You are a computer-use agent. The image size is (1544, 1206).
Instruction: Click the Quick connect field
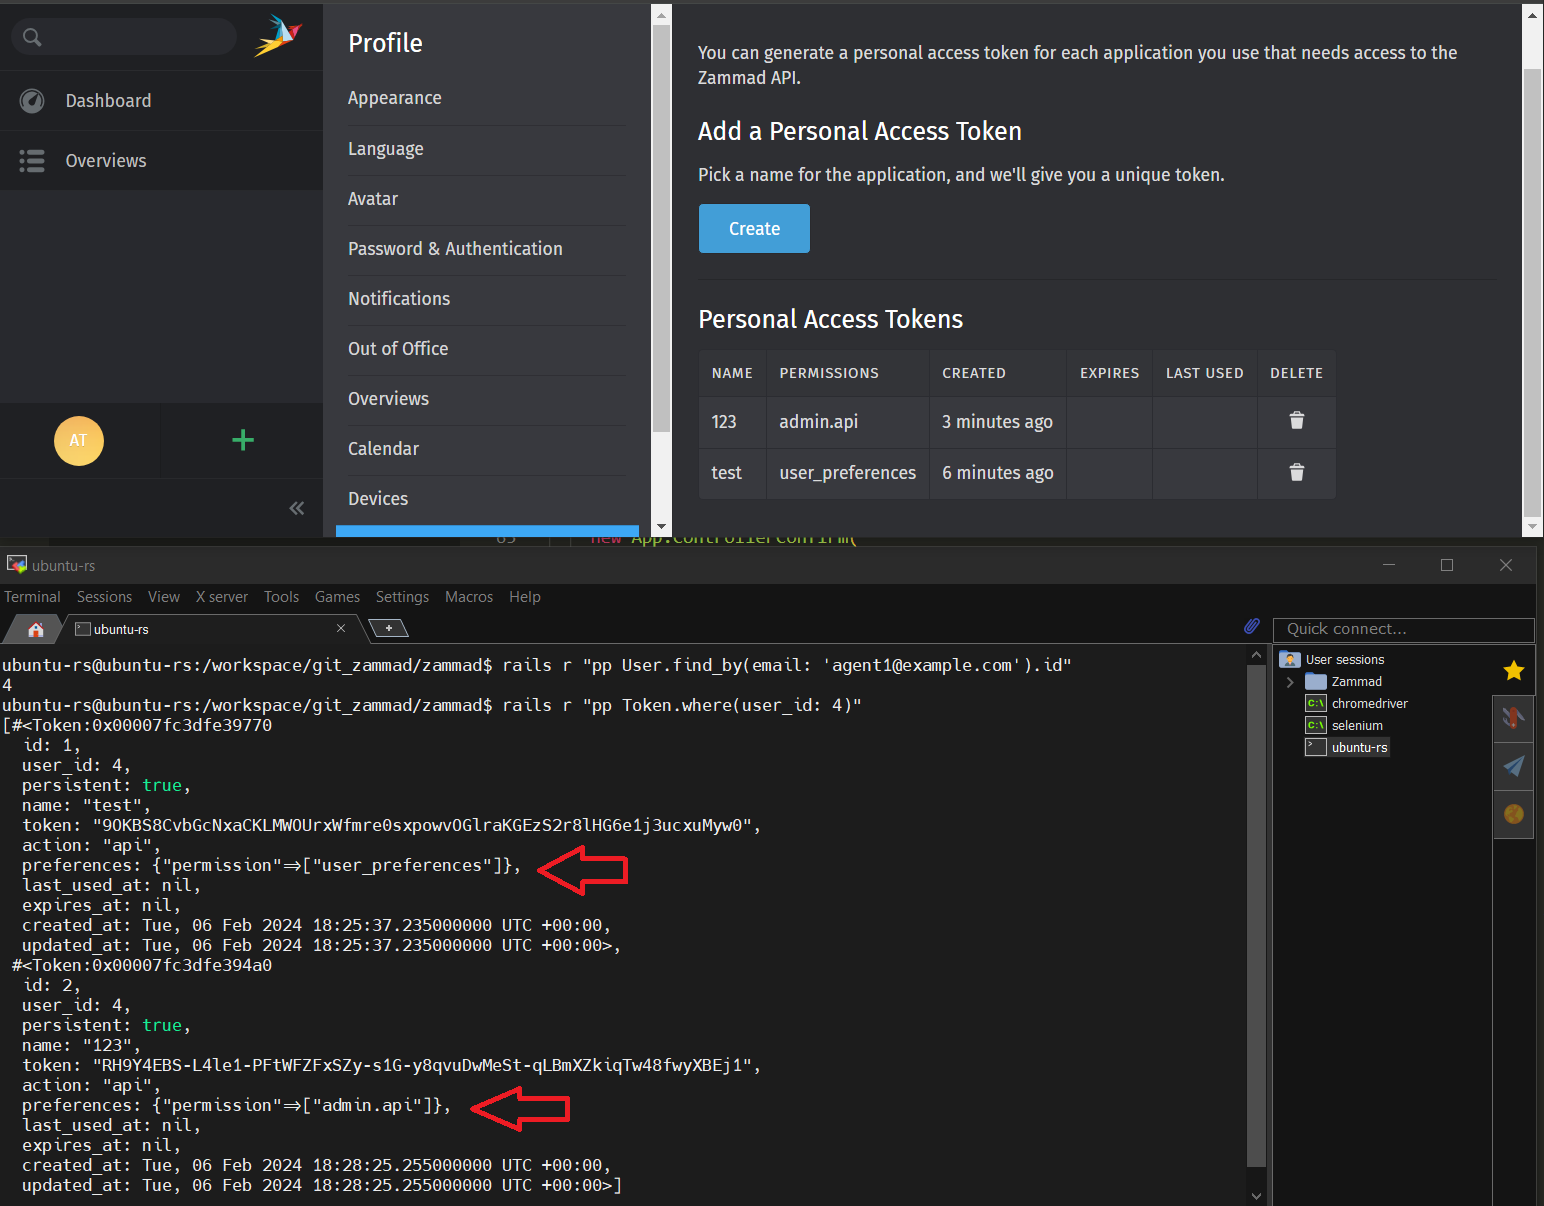[x=1403, y=629]
